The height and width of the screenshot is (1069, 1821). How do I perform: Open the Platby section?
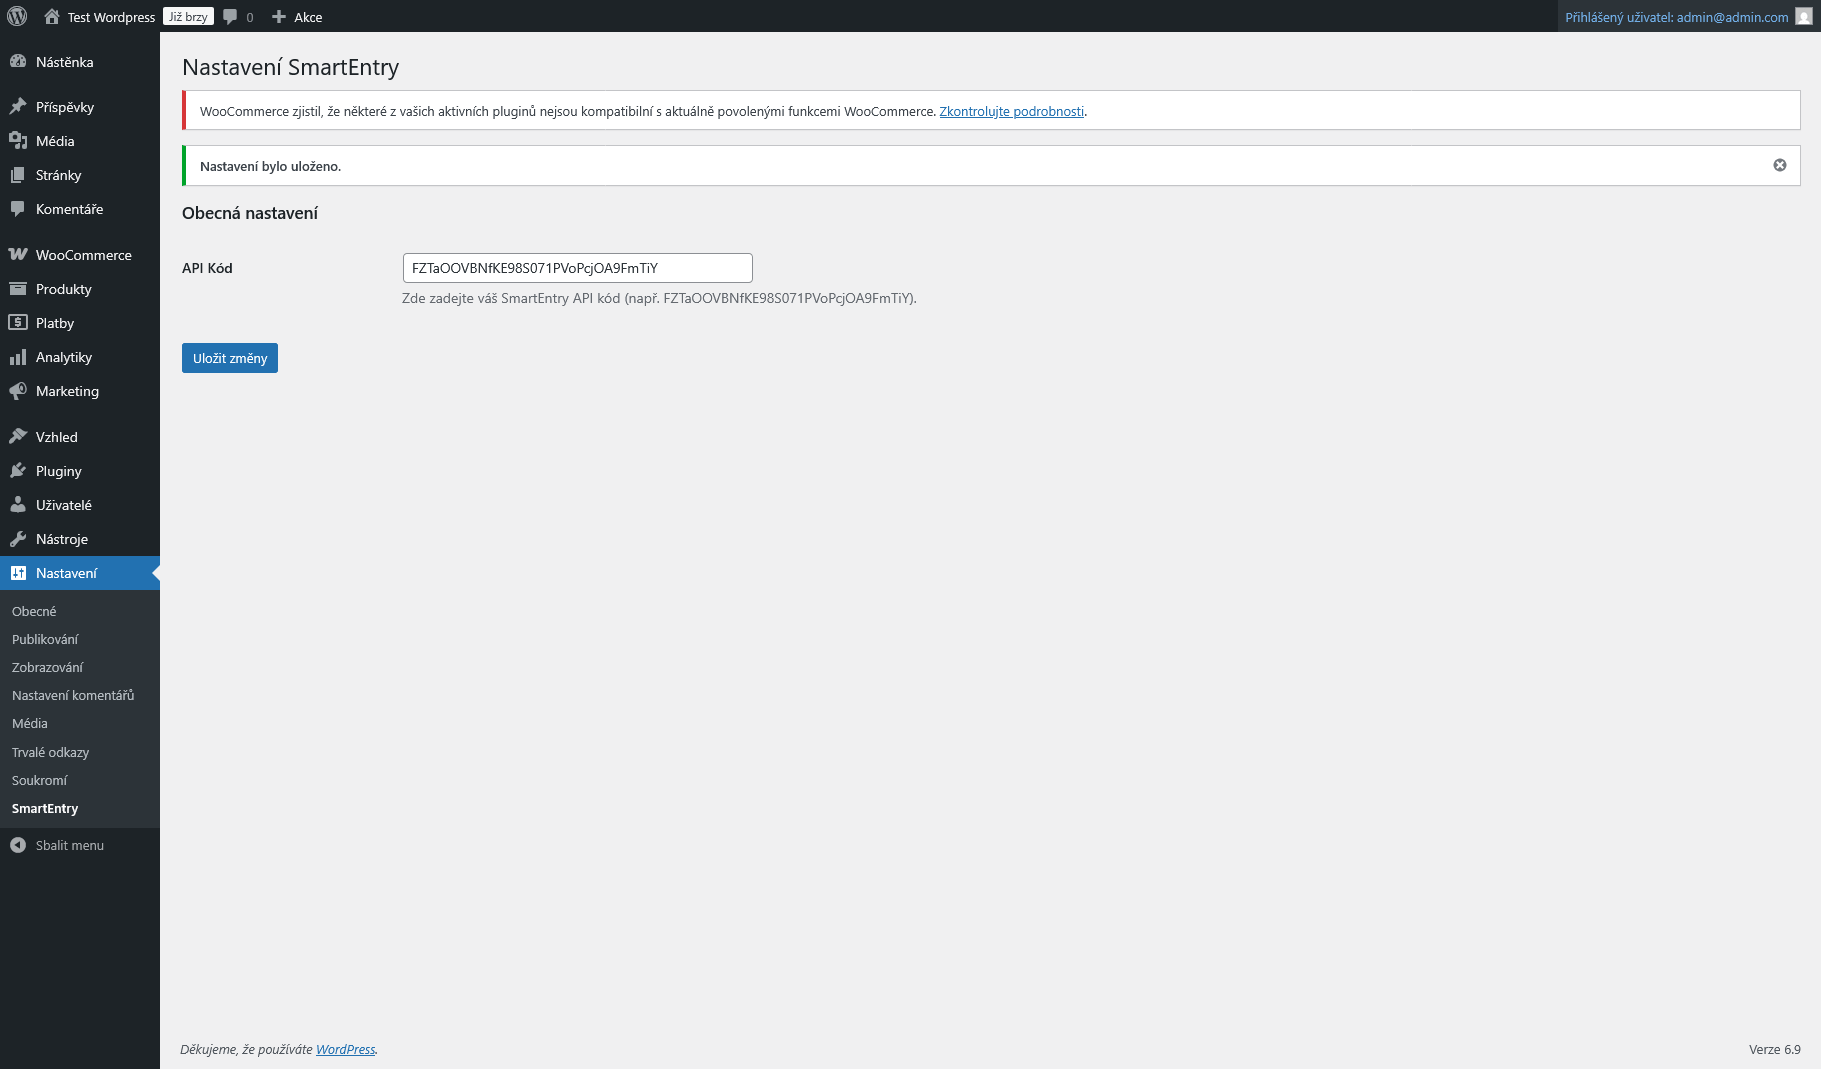pos(53,322)
